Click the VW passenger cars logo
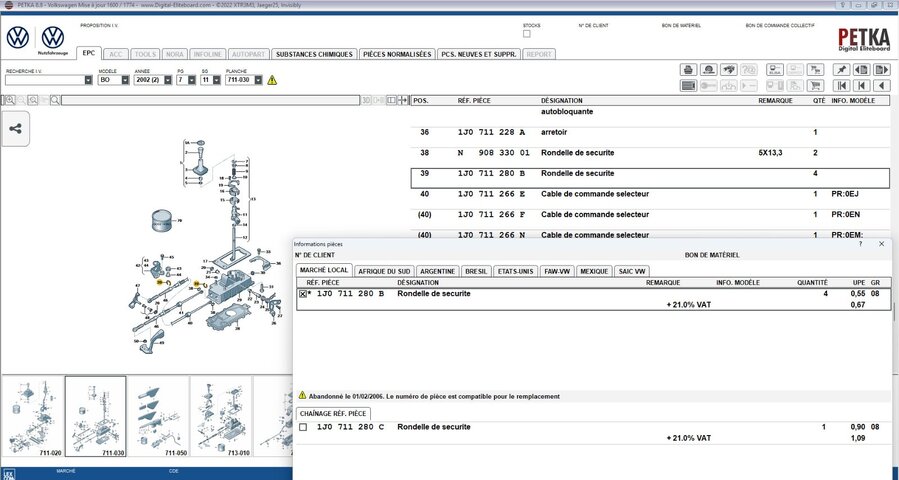899x480 pixels. [18, 37]
